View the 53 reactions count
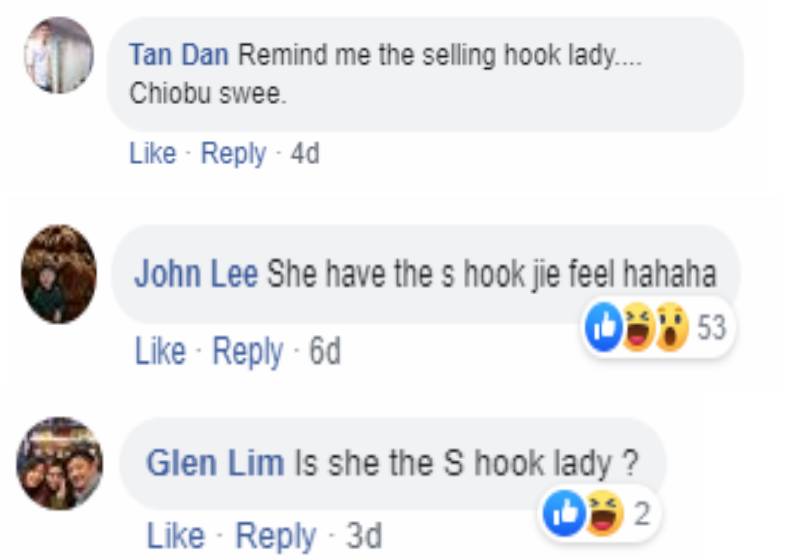Image resolution: width=800 pixels, height=560 pixels. (x=711, y=327)
